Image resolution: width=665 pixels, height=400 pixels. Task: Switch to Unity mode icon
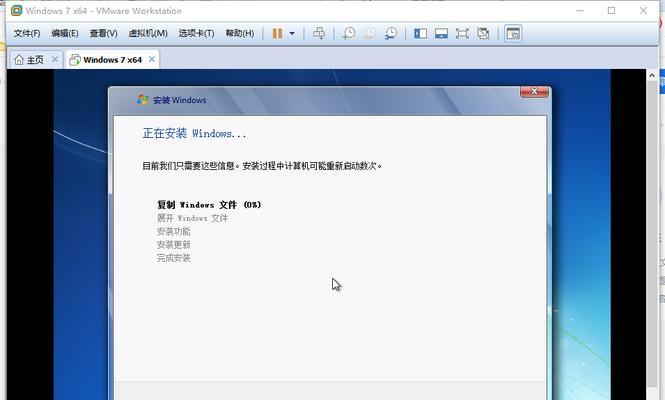click(x=483, y=33)
